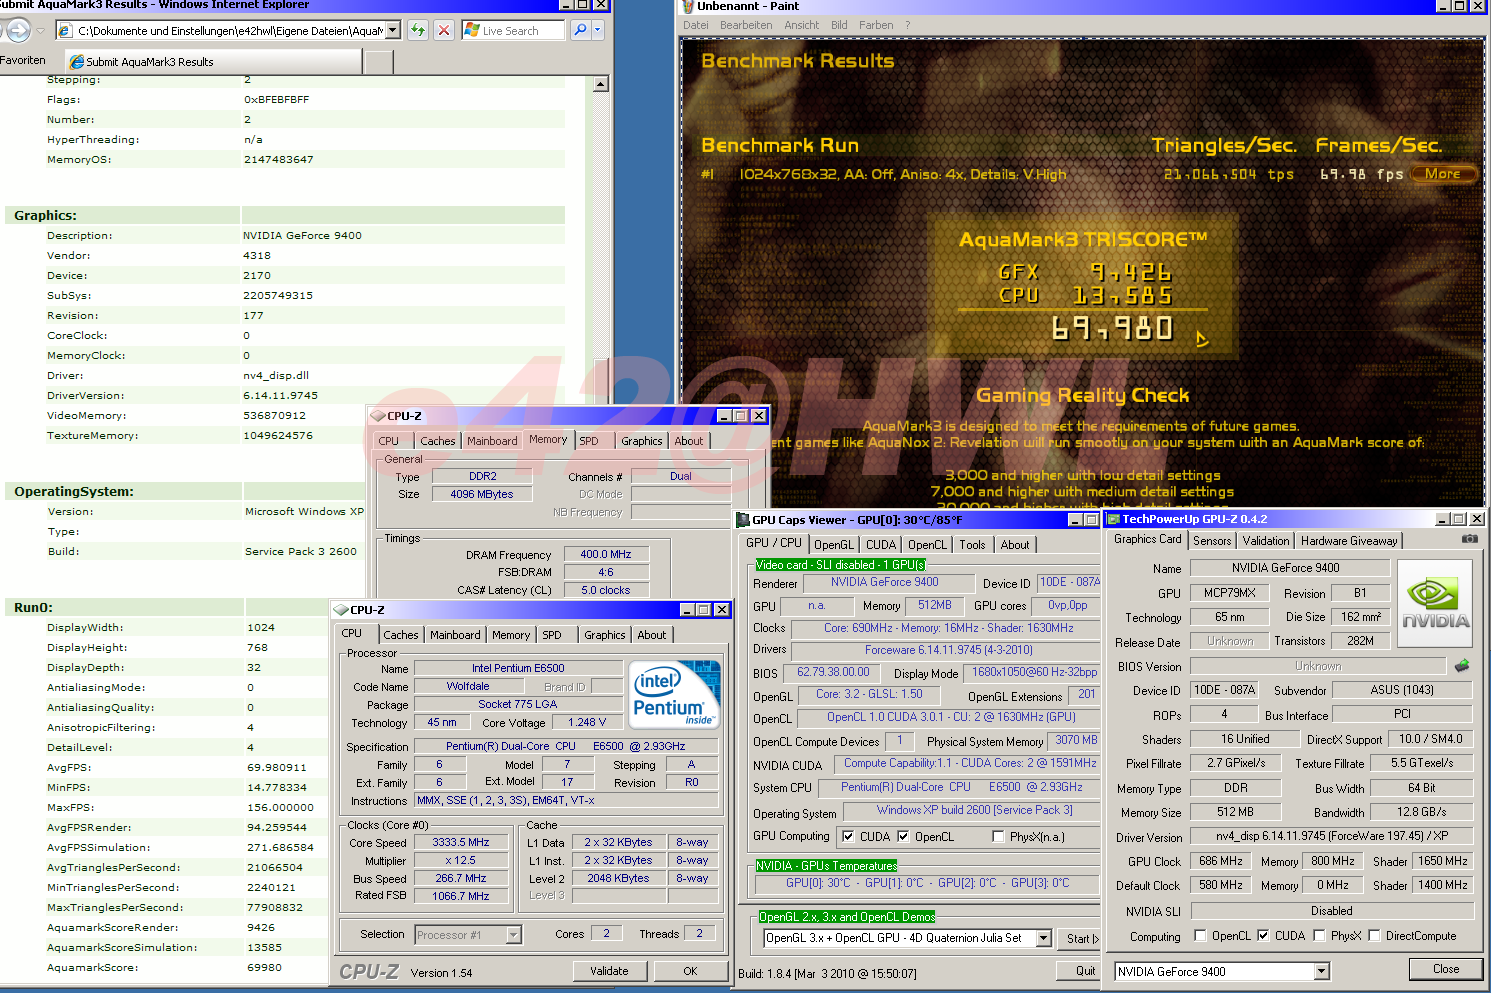Click the page icon in IE address bar
The height and width of the screenshot is (993, 1491).
click(x=66, y=30)
